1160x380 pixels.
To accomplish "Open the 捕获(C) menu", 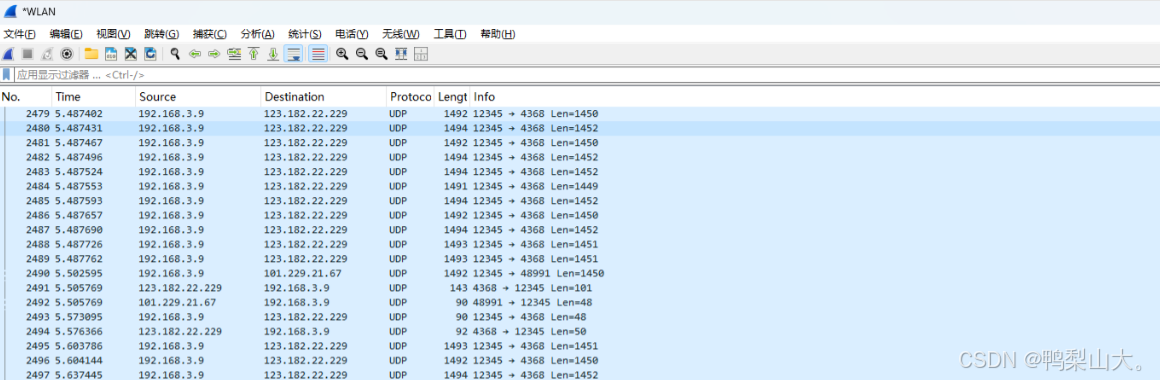I will click(210, 34).
